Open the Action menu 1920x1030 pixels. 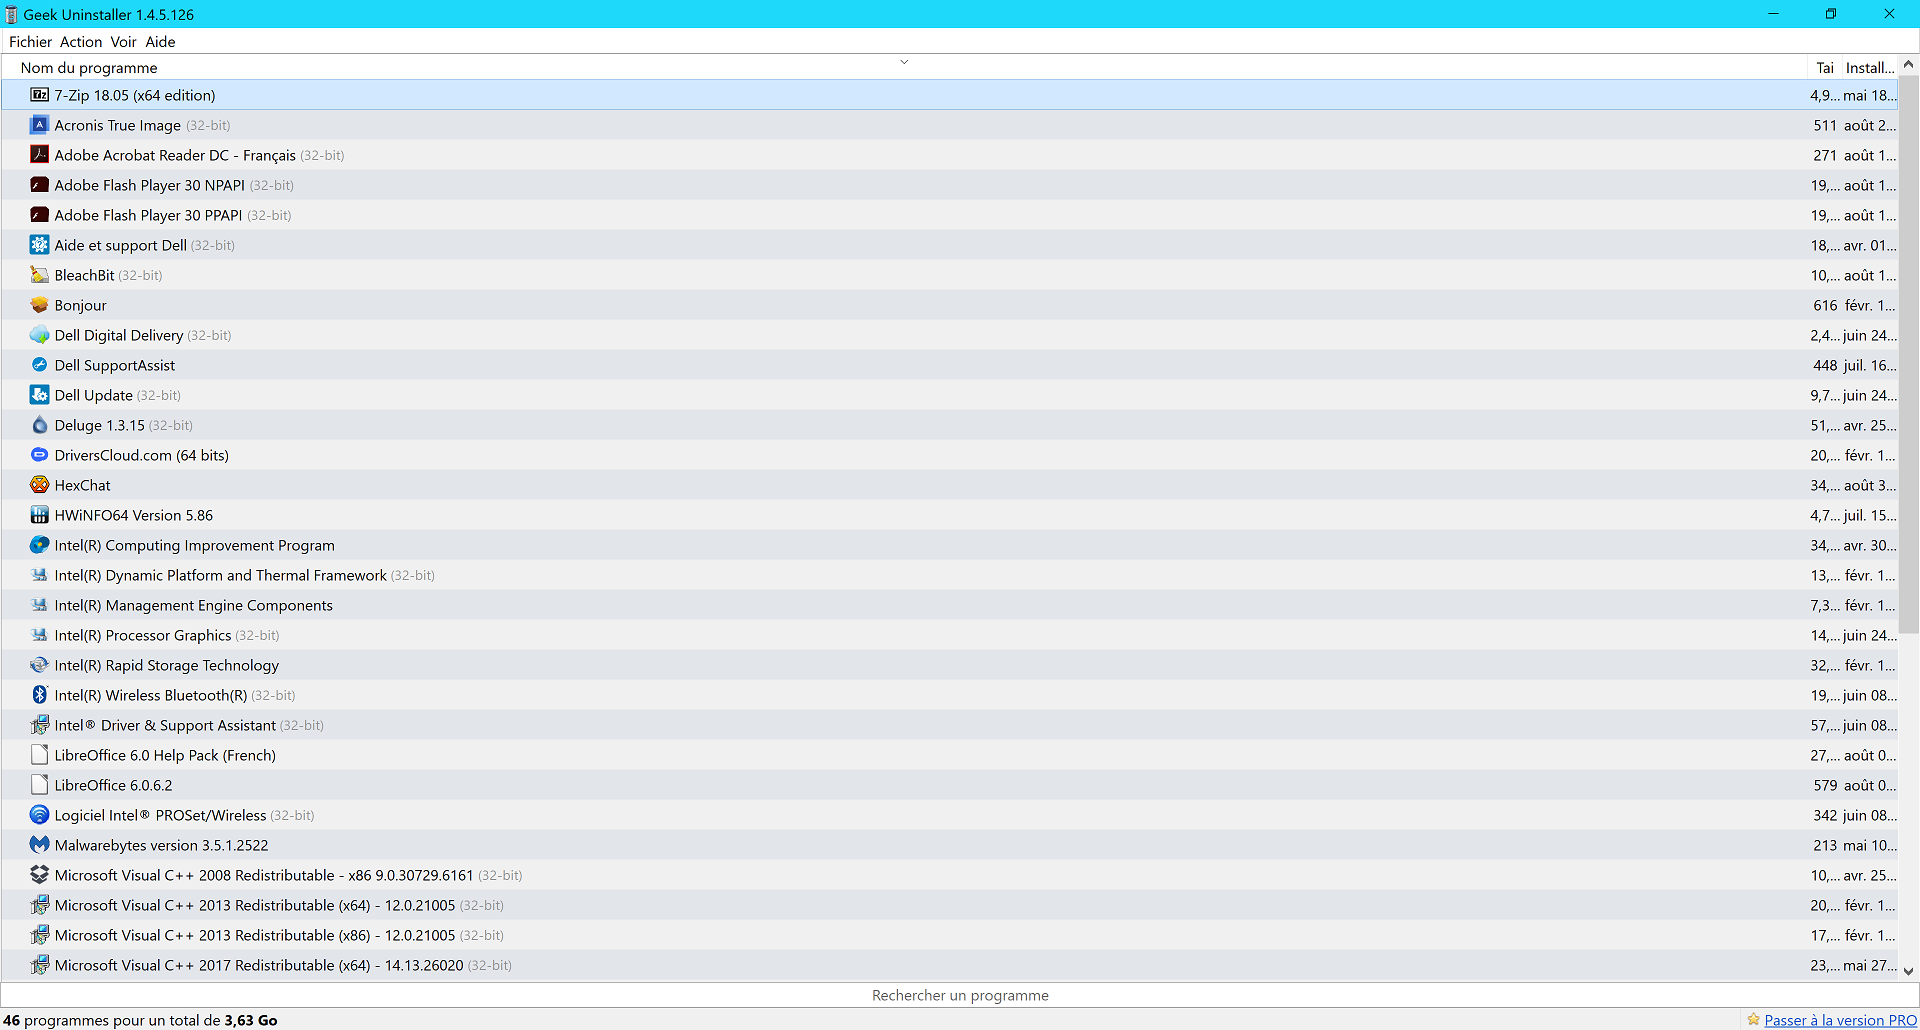click(81, 42)
